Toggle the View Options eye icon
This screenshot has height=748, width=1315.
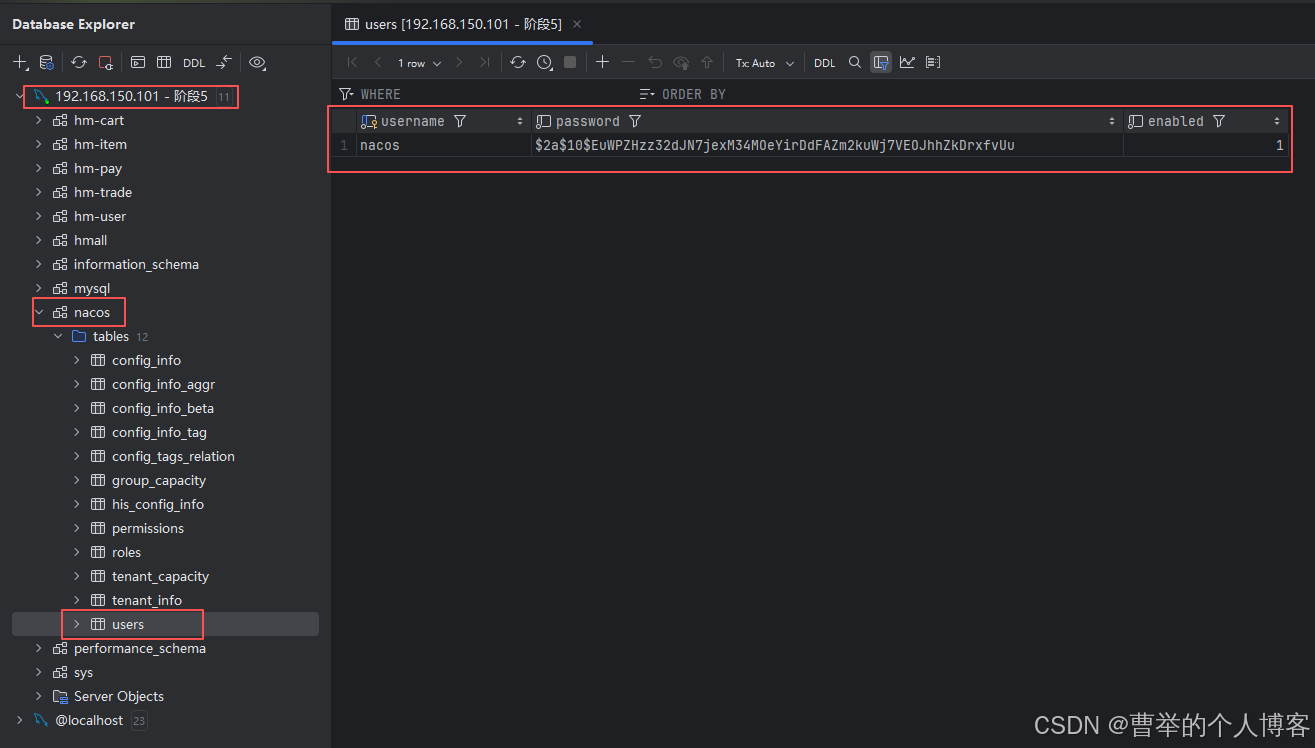pyautogui.click(x=257, y=62)
